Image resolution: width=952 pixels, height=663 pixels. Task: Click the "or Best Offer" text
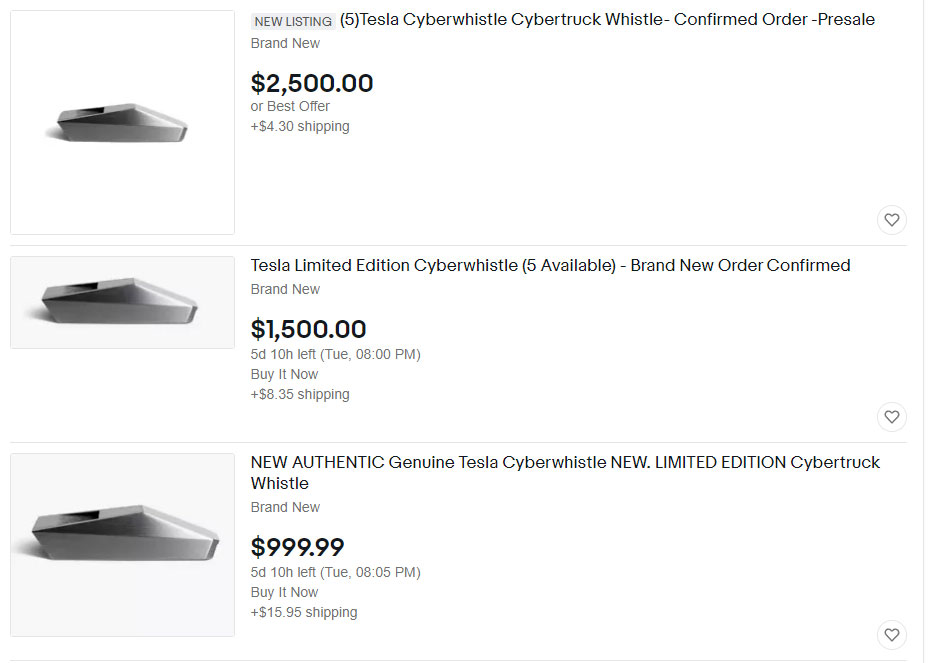290,106
